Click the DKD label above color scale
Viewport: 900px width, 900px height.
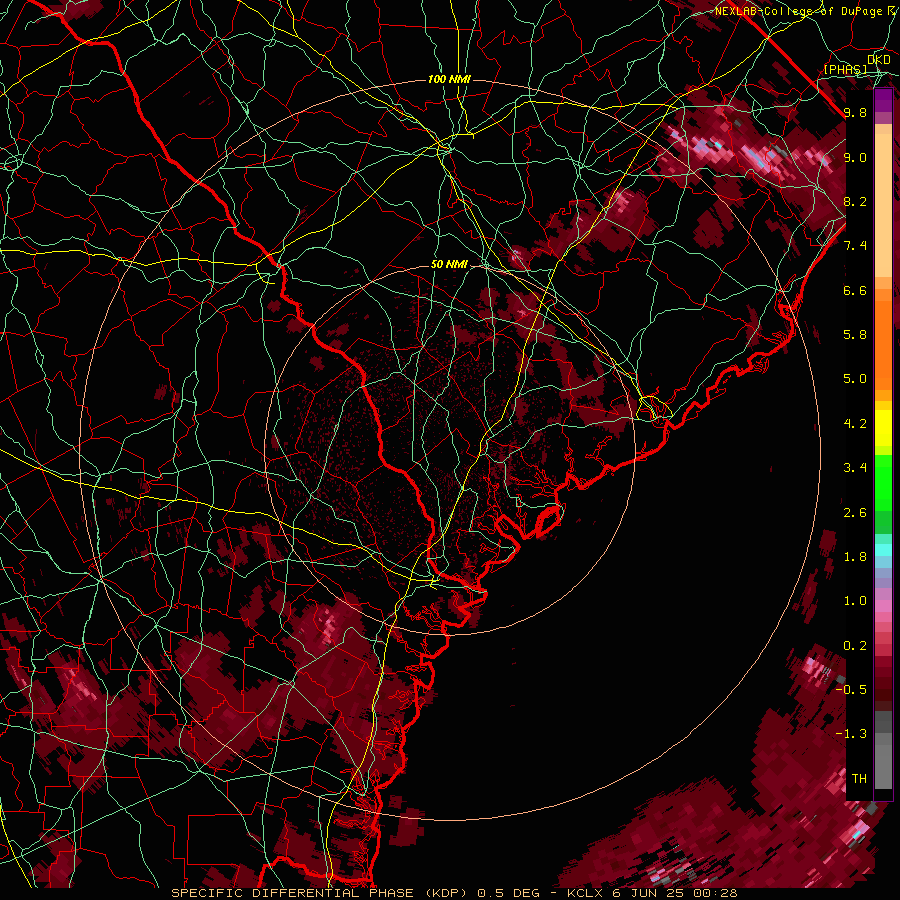pyautogui.click(x=879, y=59)
